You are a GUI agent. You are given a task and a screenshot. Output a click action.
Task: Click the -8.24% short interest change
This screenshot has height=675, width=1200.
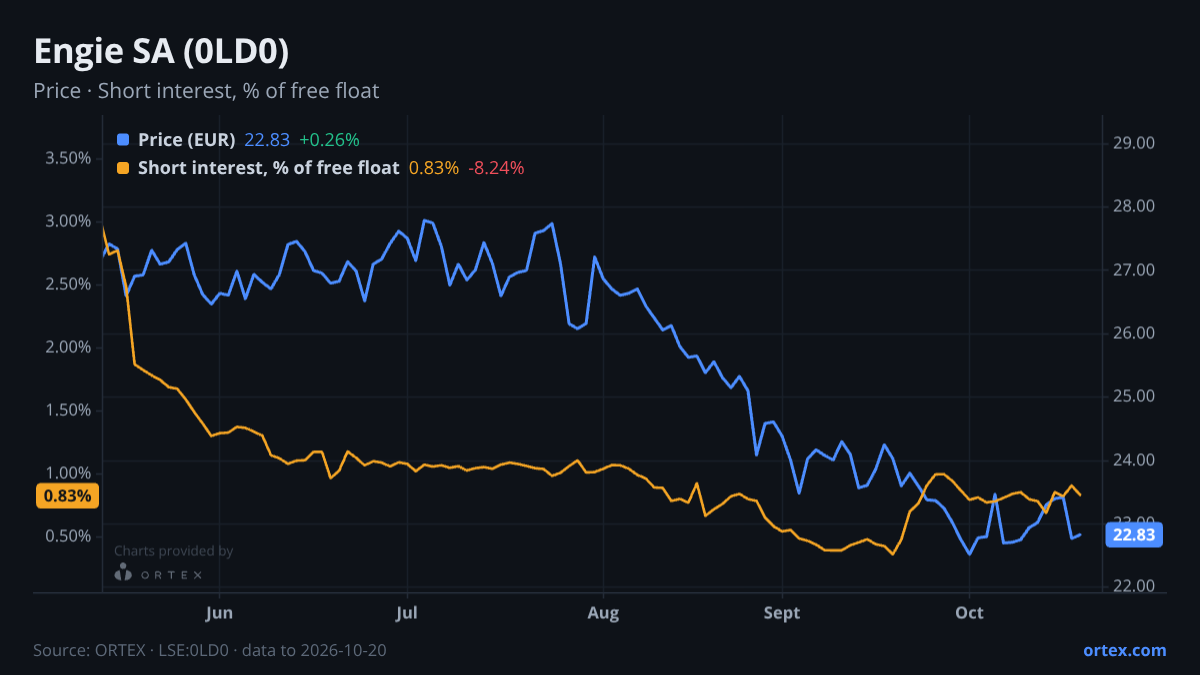click(x=496, y=168)
